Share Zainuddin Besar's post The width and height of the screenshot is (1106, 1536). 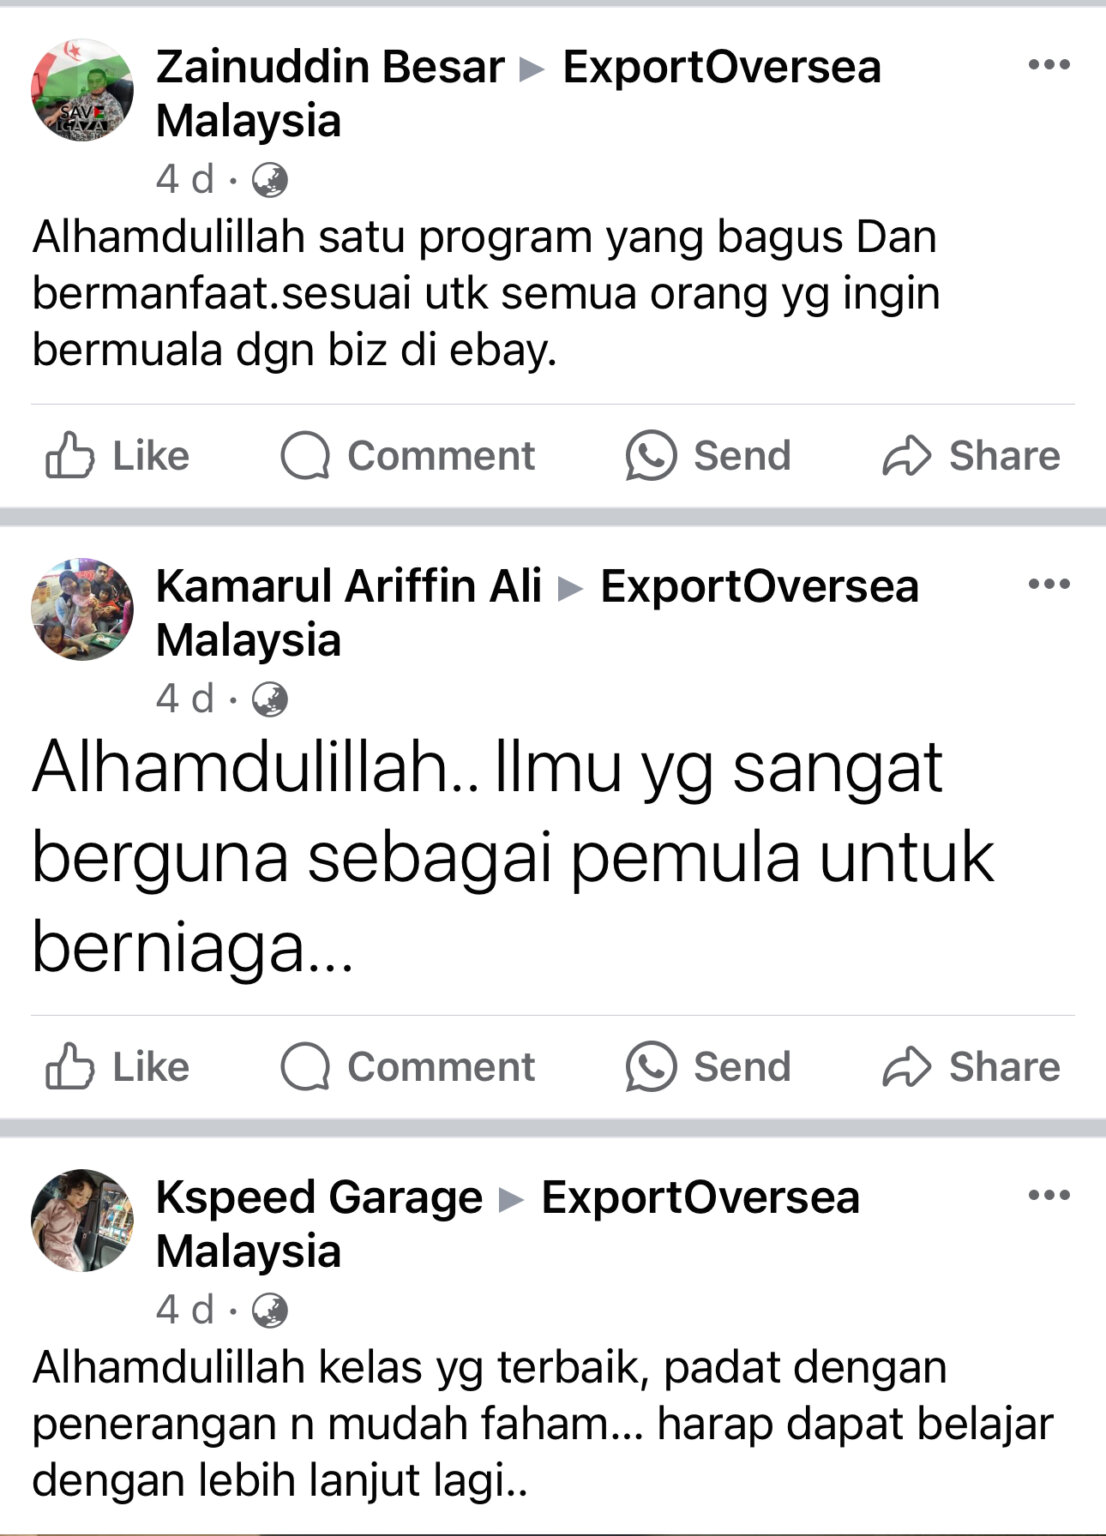click(971, 456)
